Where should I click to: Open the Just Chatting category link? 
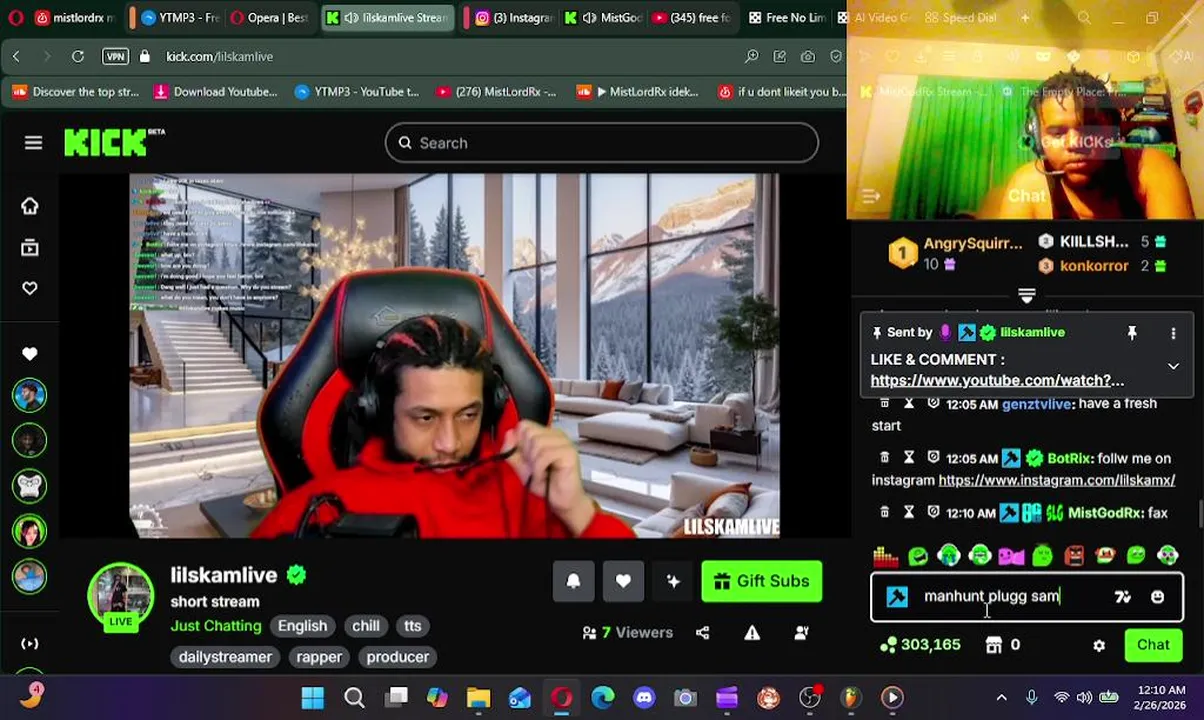pos(216,626)
